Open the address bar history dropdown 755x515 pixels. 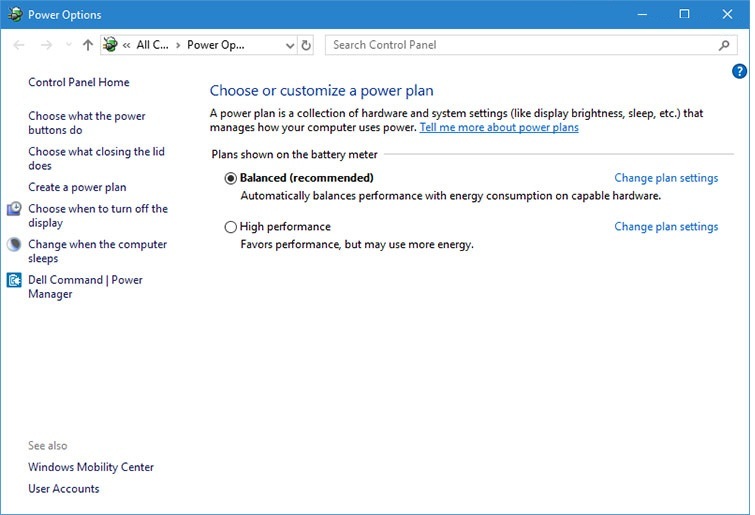(289, 45)
